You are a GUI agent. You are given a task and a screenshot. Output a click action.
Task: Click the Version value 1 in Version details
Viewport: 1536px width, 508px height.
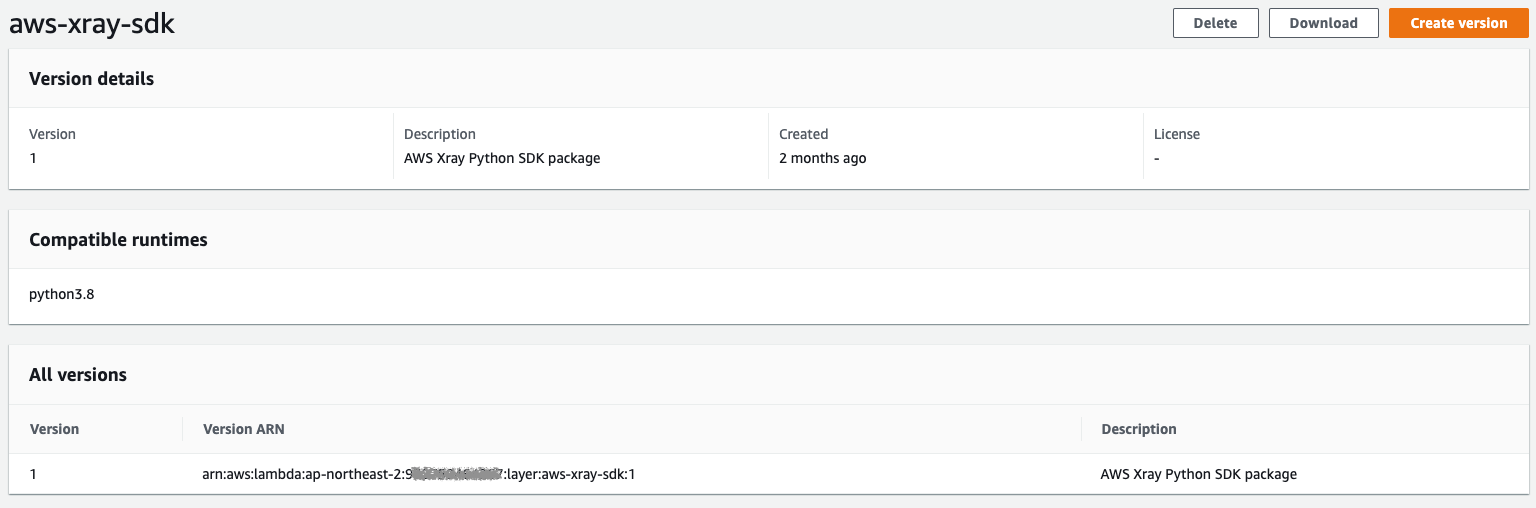coord(33,158)
